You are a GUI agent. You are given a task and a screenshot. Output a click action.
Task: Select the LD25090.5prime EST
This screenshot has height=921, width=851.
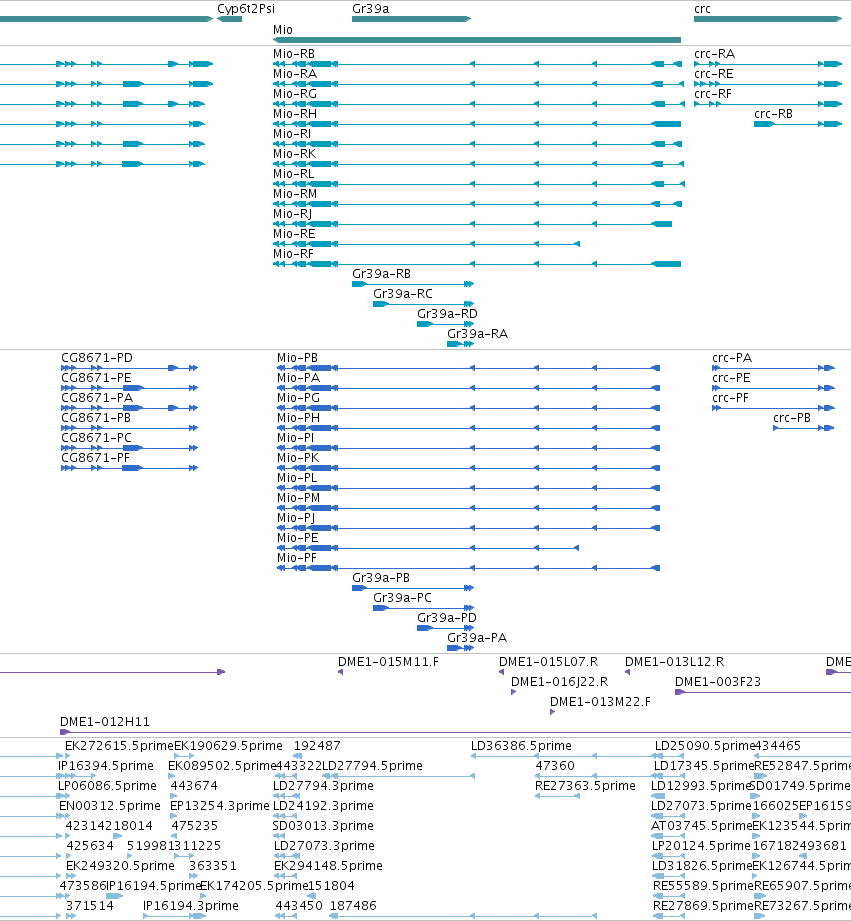(704, 746)
